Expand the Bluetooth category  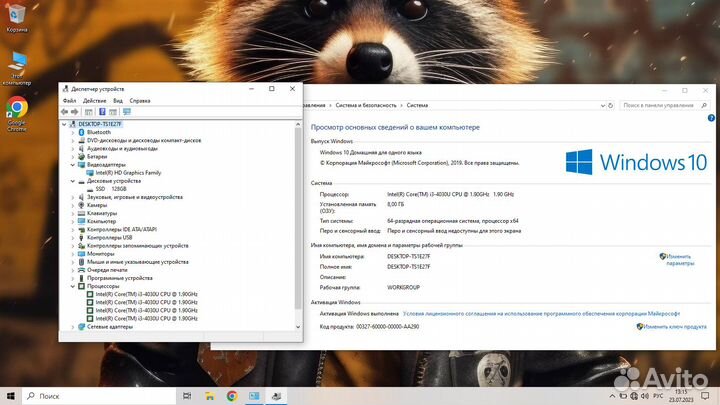pyautogui.click(x=73, y=132)
